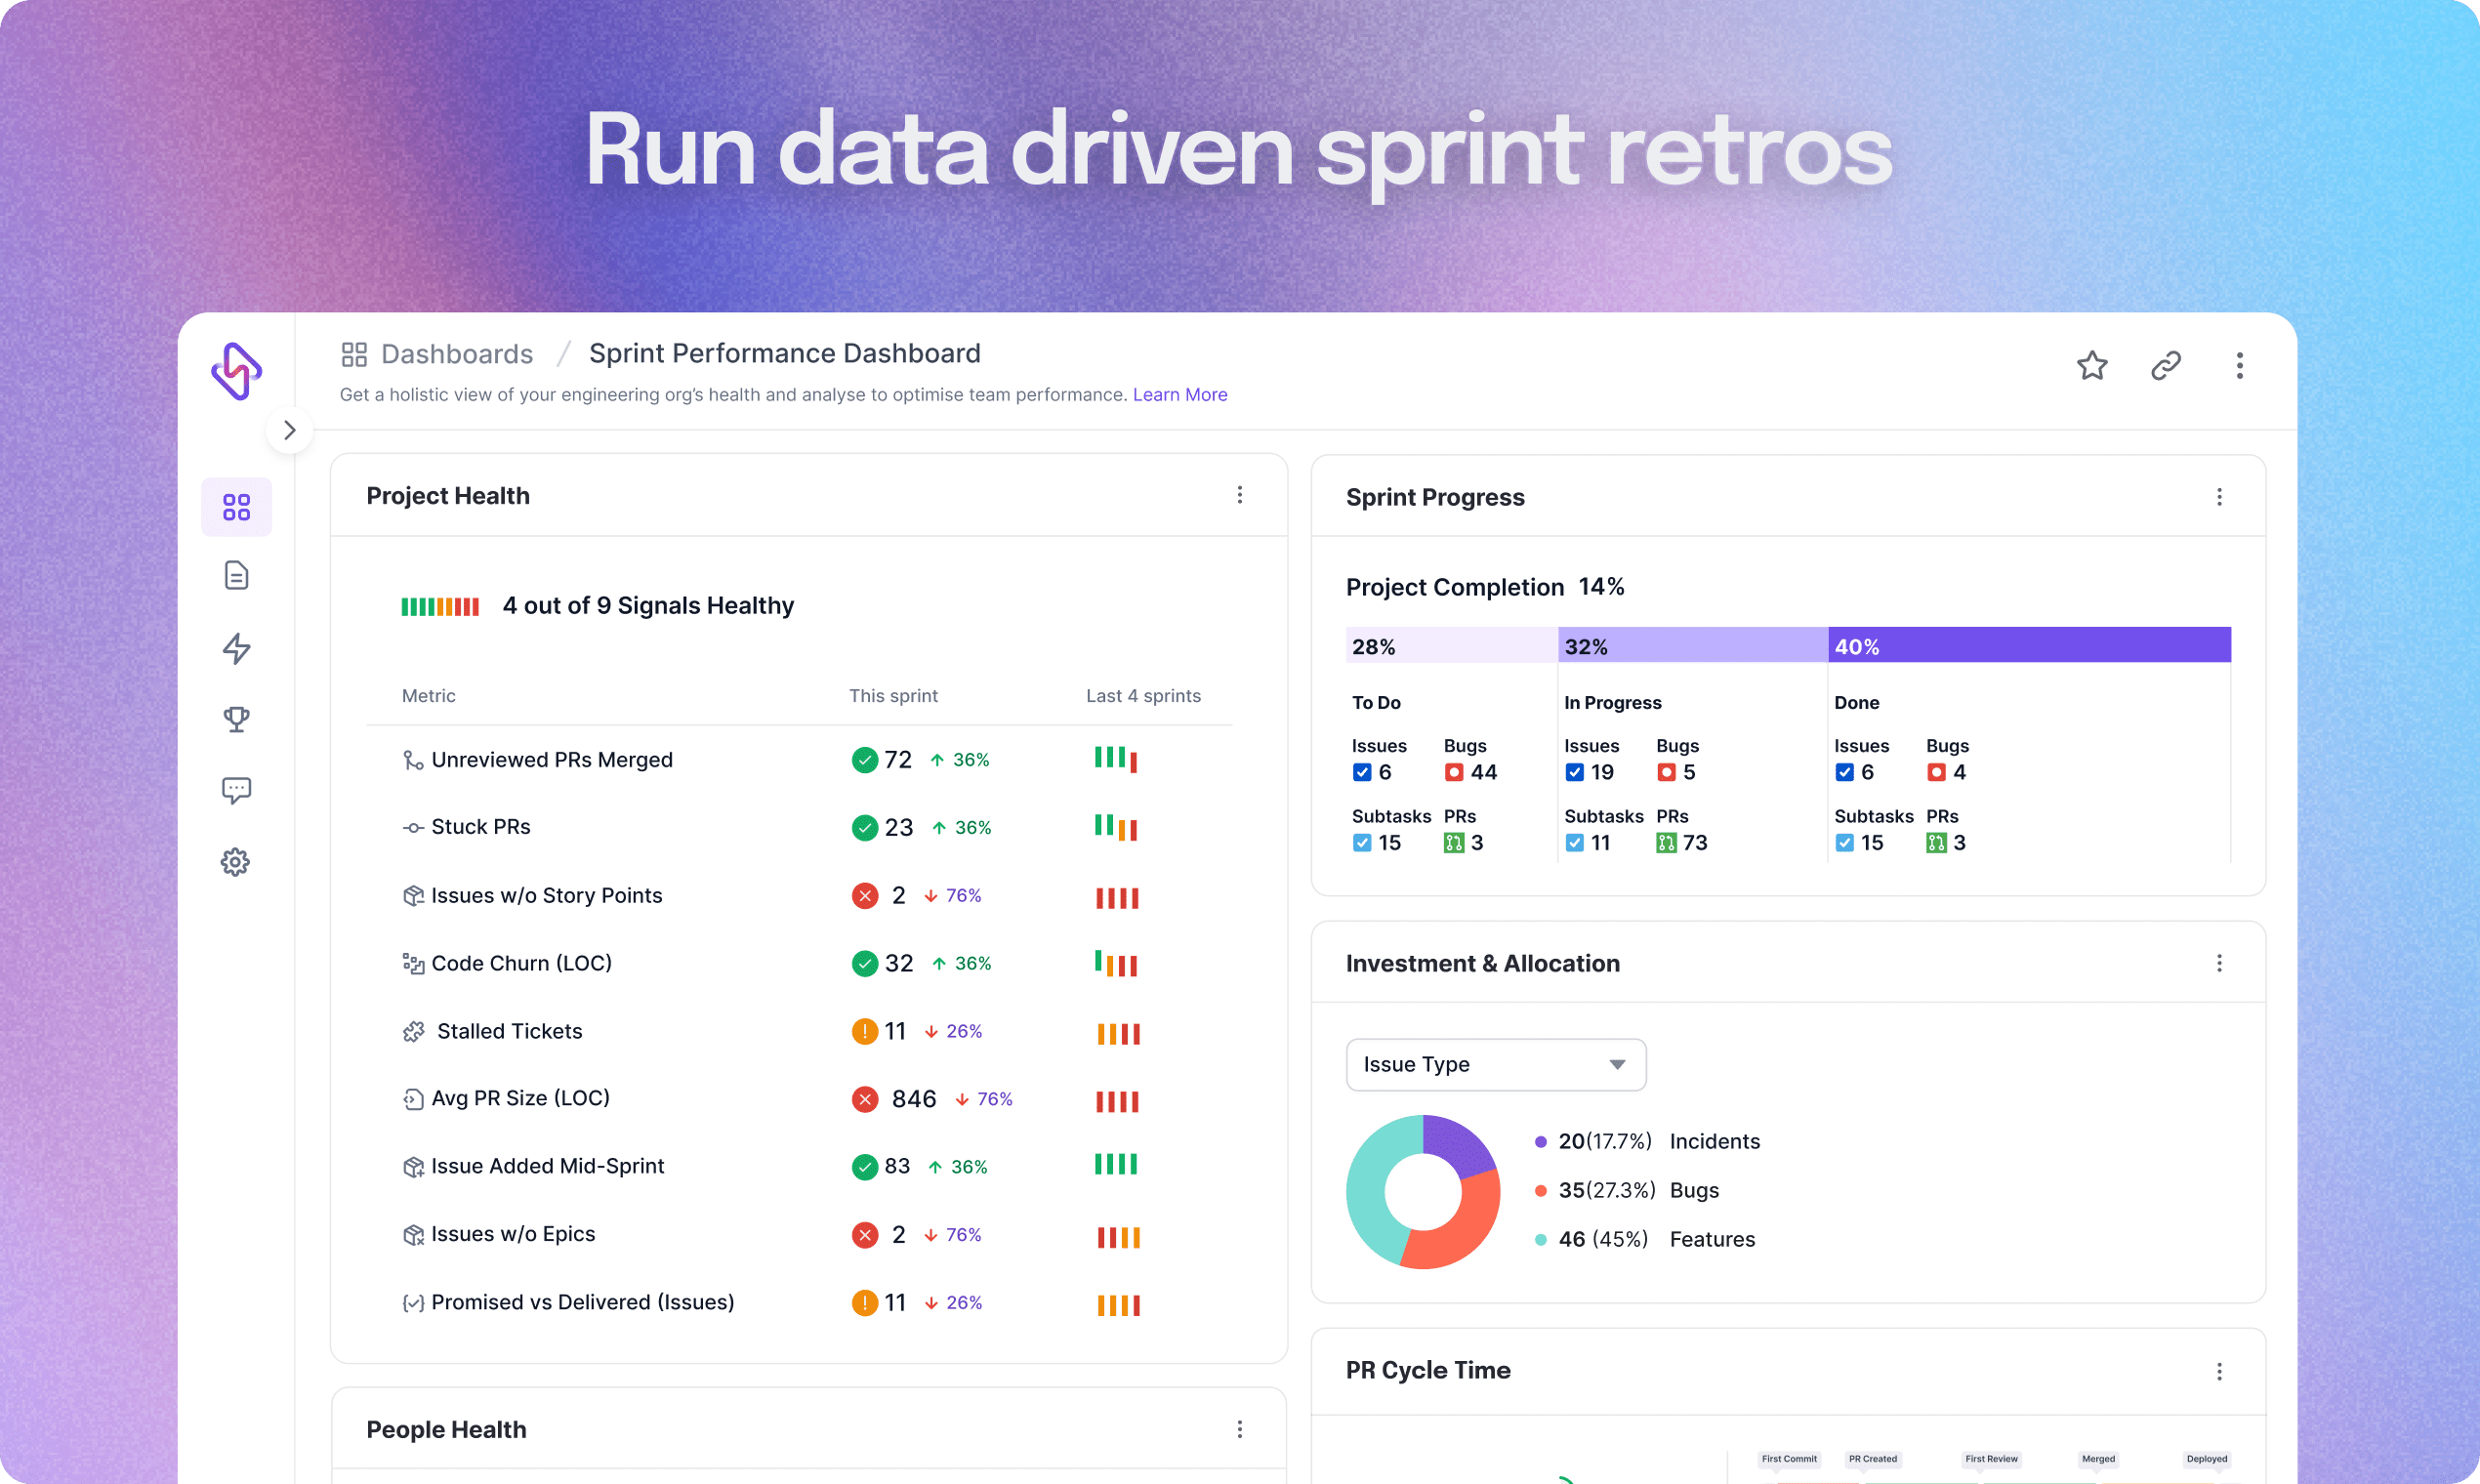Click the First Commit stage label
2480x1484 pixels.
[x=1789, y=1459]
